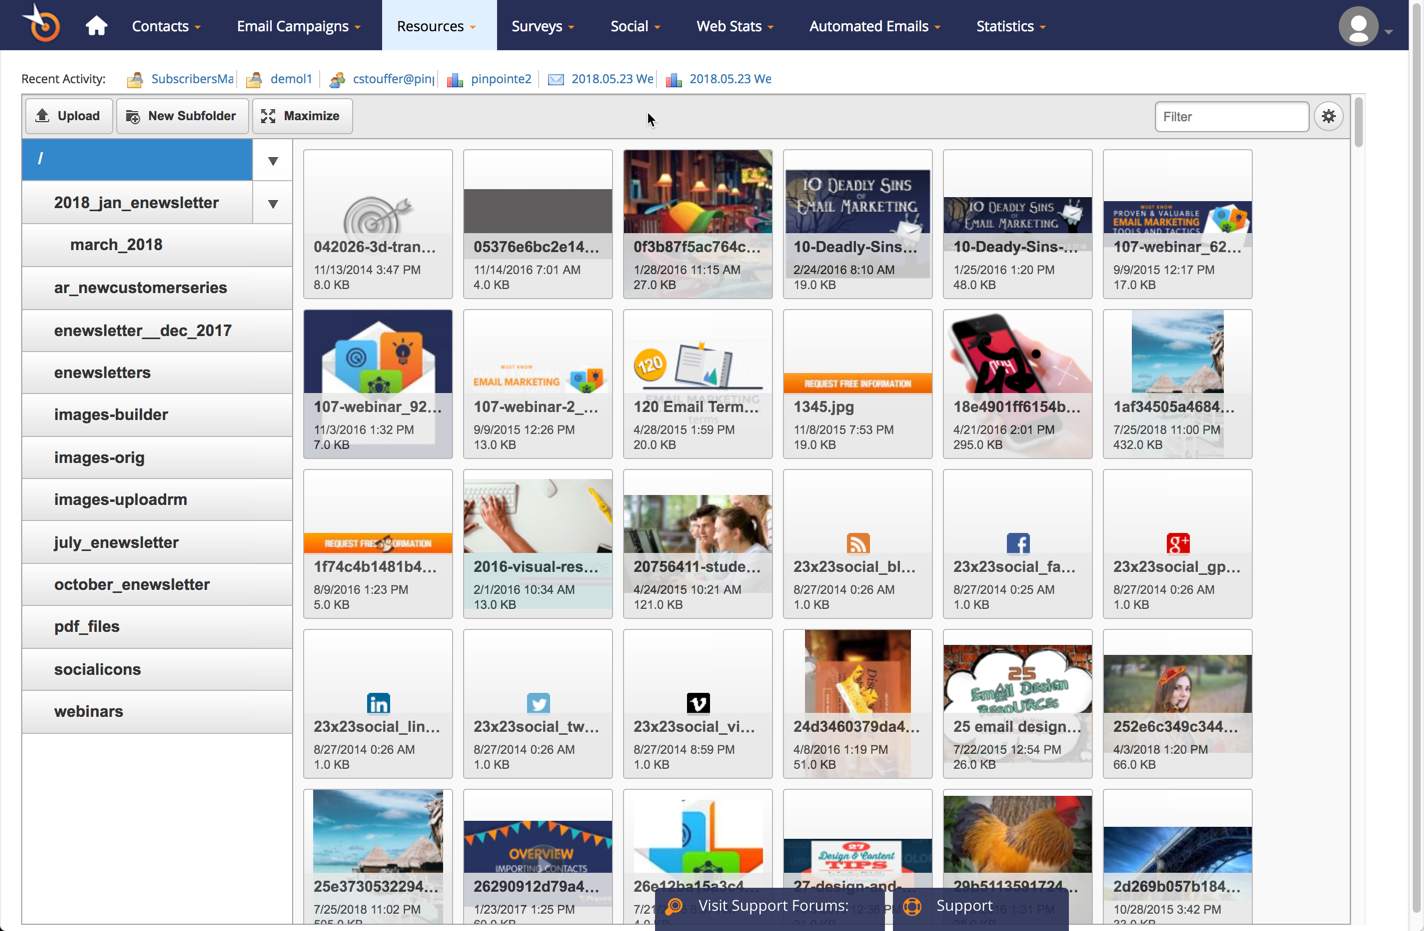Collapse the 2018_jan_enewsletter folder arrow
The height and width of the screenshot is (931, 1424).
click(272, 203)
